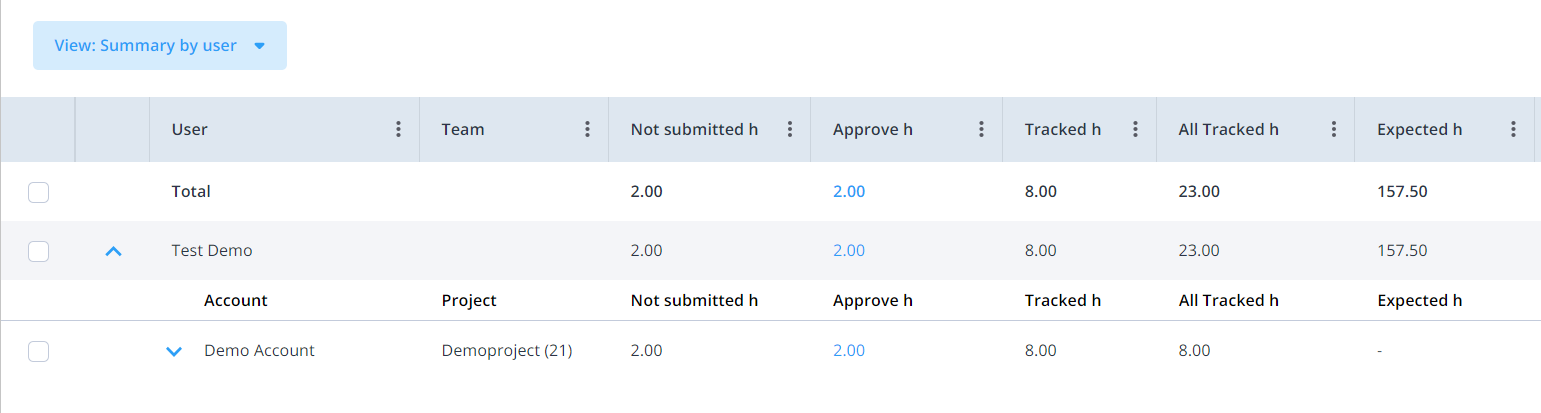Screen dimensions: 1541x413
Task: Click the Expected h column header
Action: 1419,129
